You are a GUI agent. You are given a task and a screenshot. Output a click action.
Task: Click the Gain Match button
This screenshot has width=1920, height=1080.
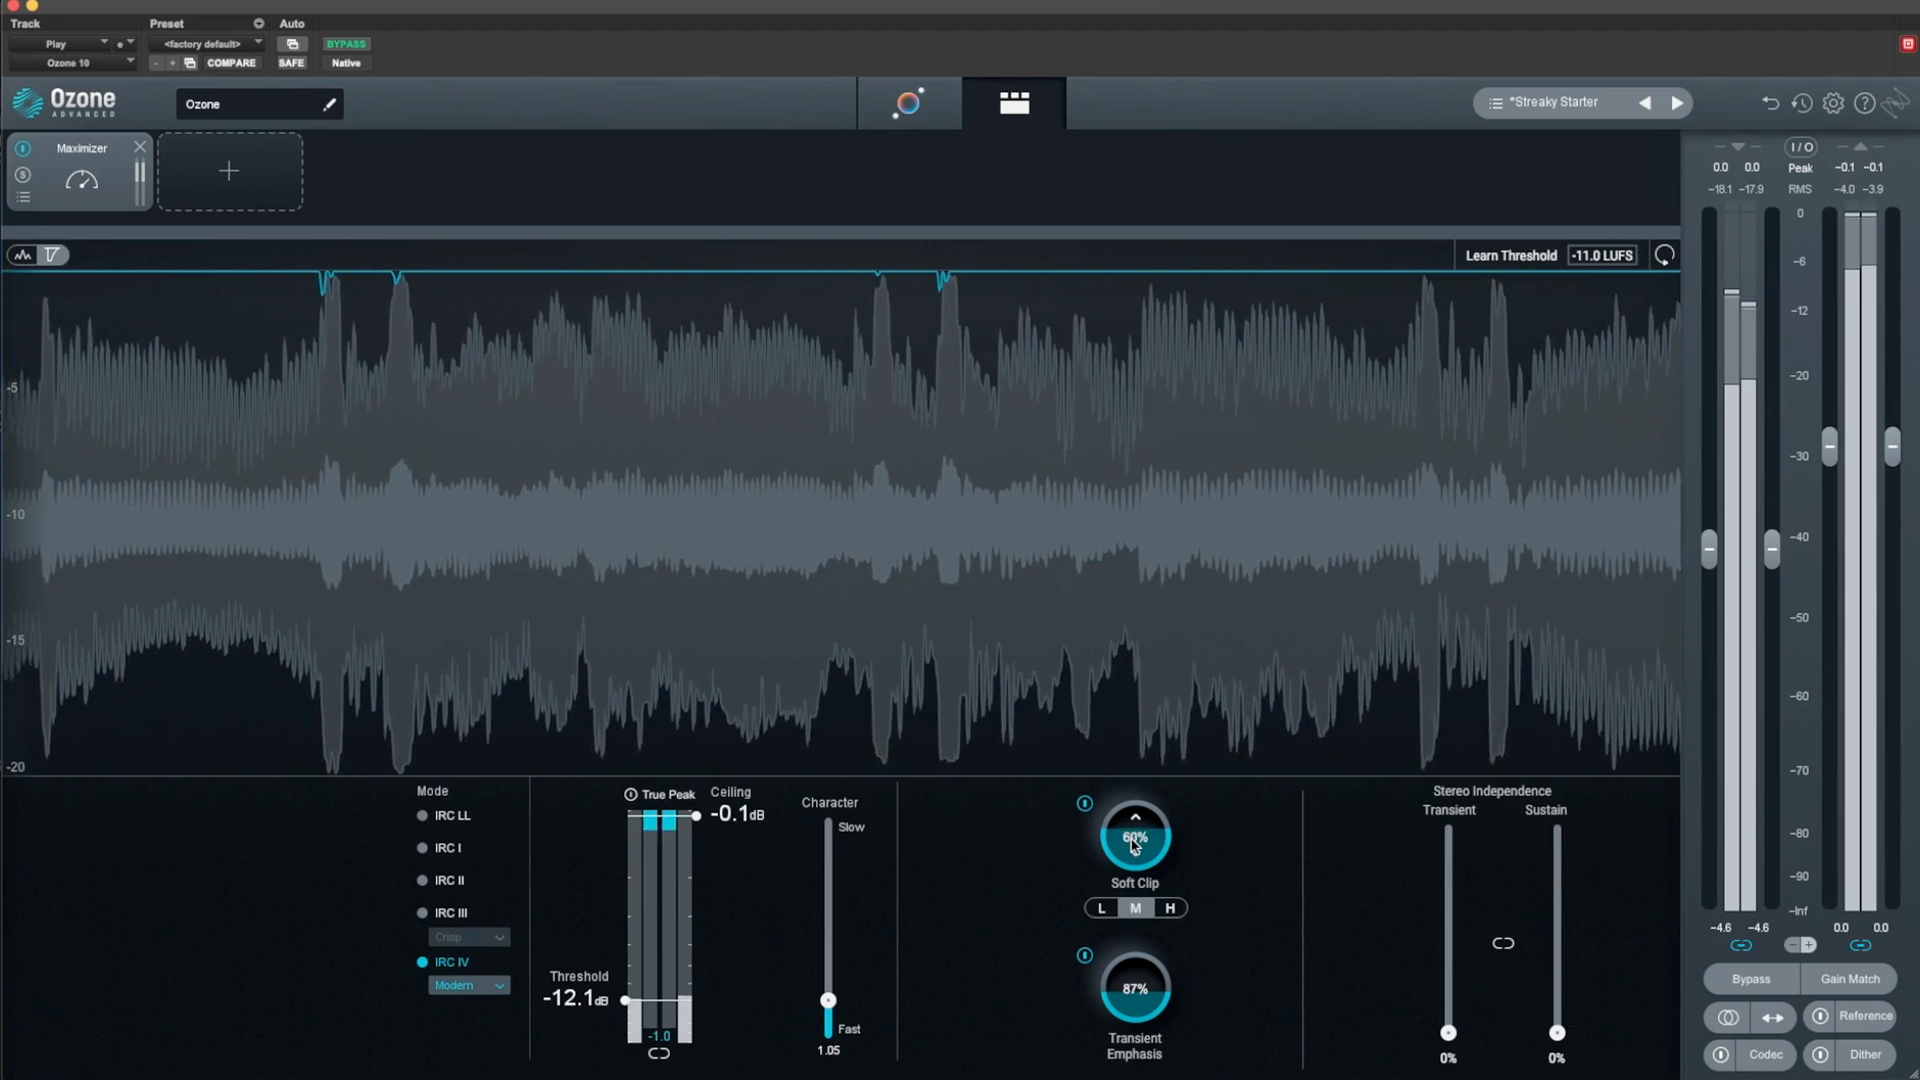(x=1849, y=979)
